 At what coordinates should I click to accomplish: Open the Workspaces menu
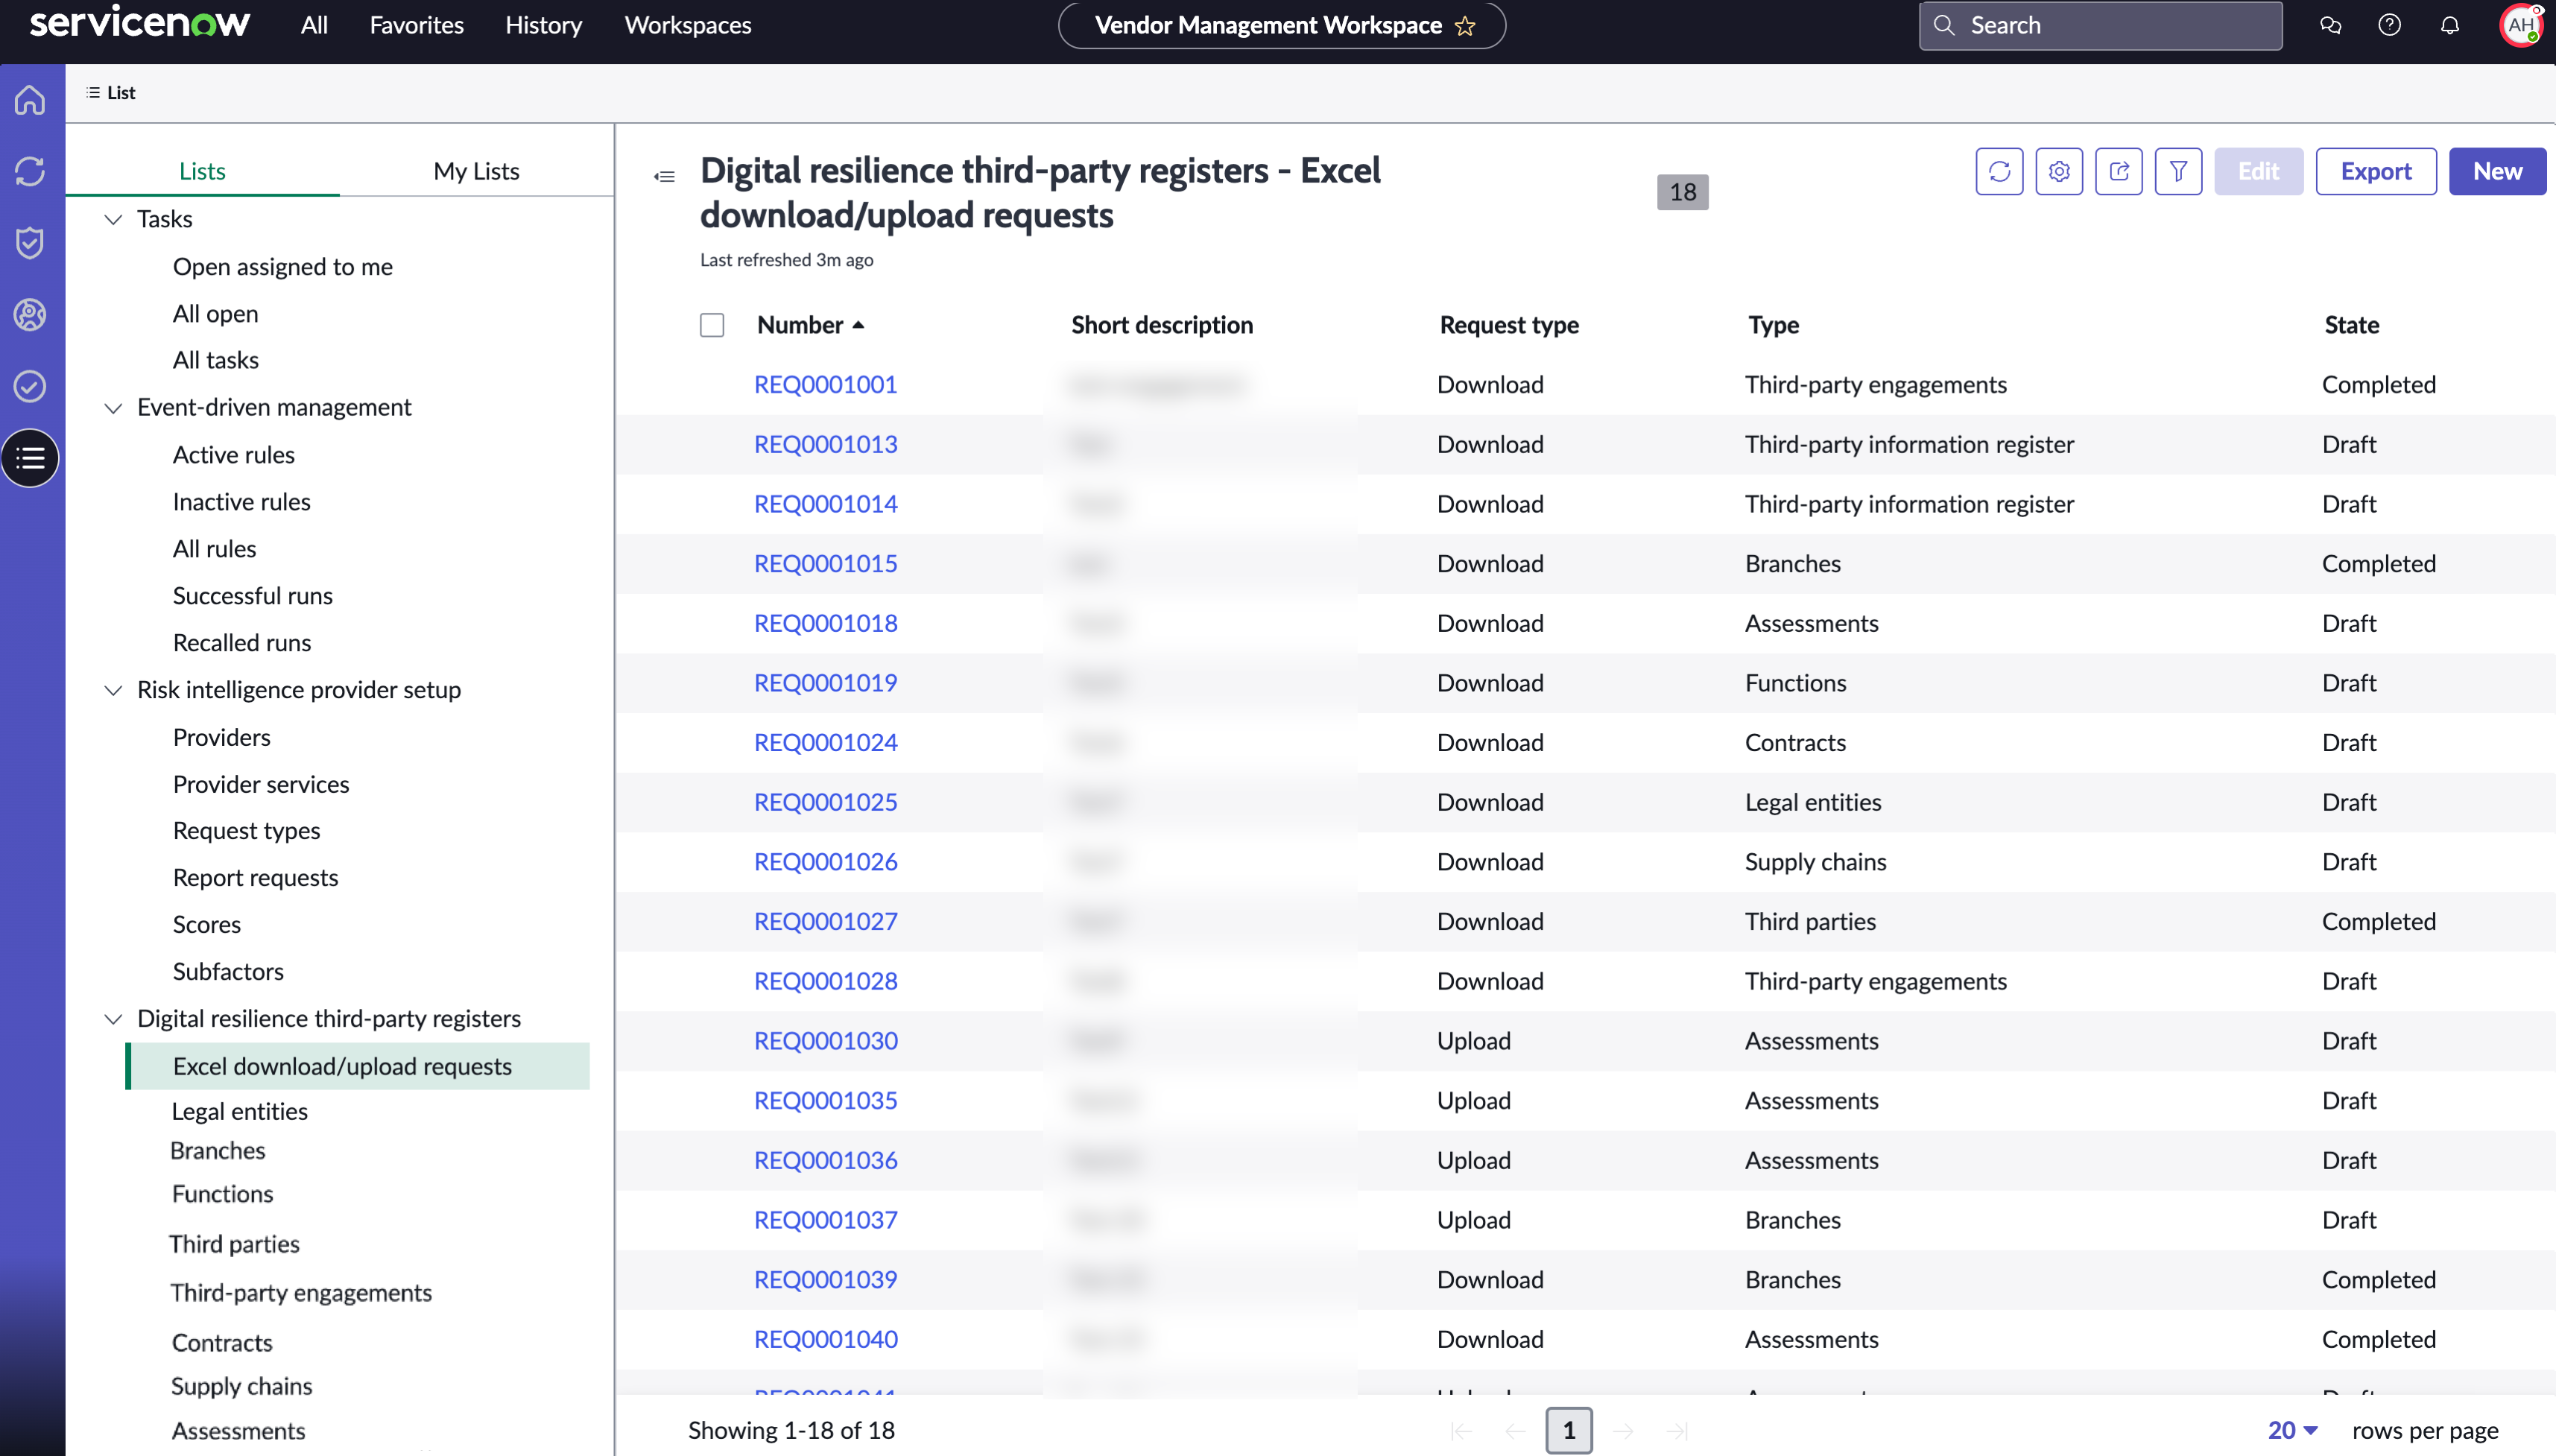coord(688,25)
